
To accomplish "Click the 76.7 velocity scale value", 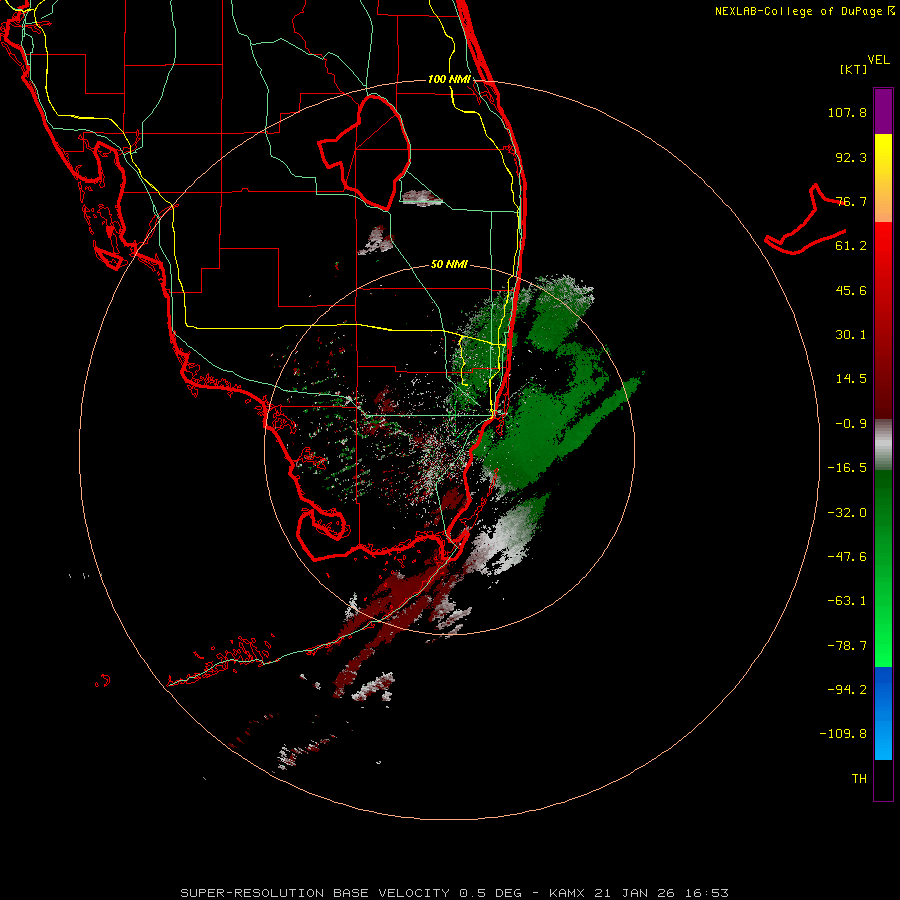I will [x=851, y=201].
